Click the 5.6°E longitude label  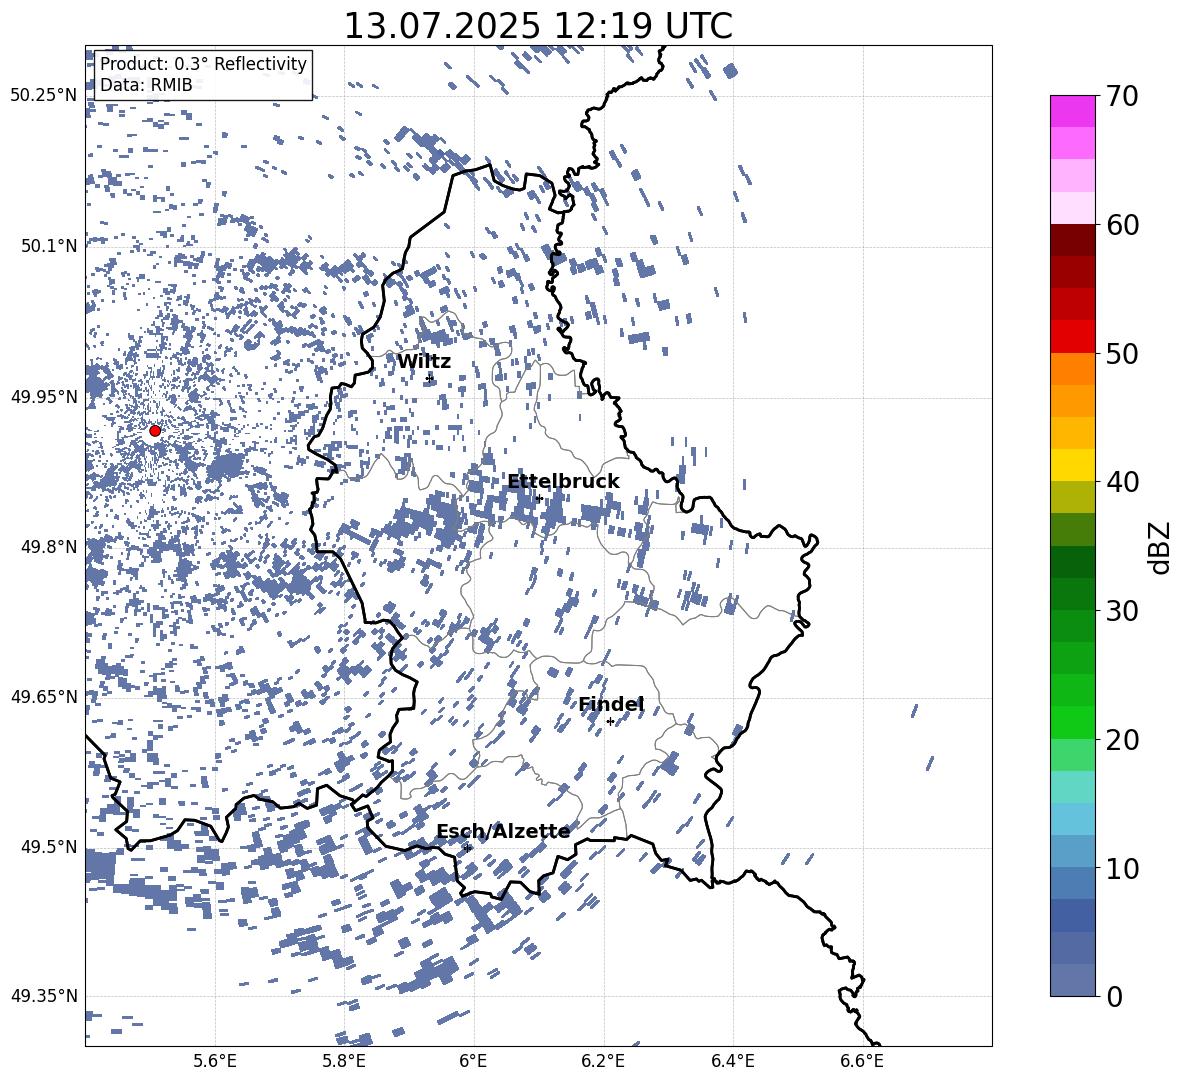215,1061
